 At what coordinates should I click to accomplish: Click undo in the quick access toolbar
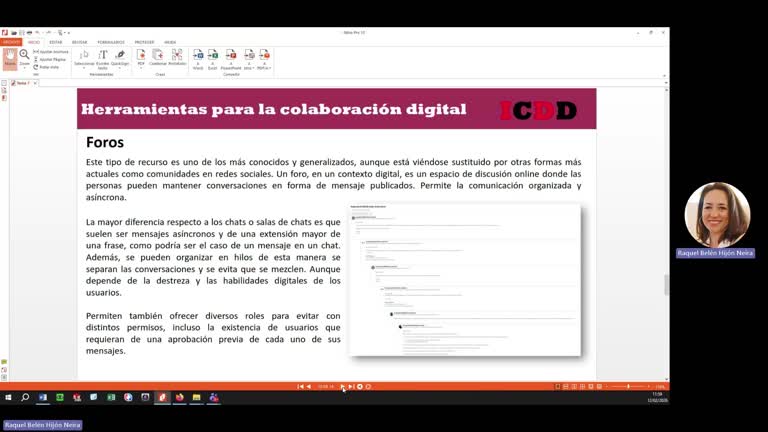38,33
